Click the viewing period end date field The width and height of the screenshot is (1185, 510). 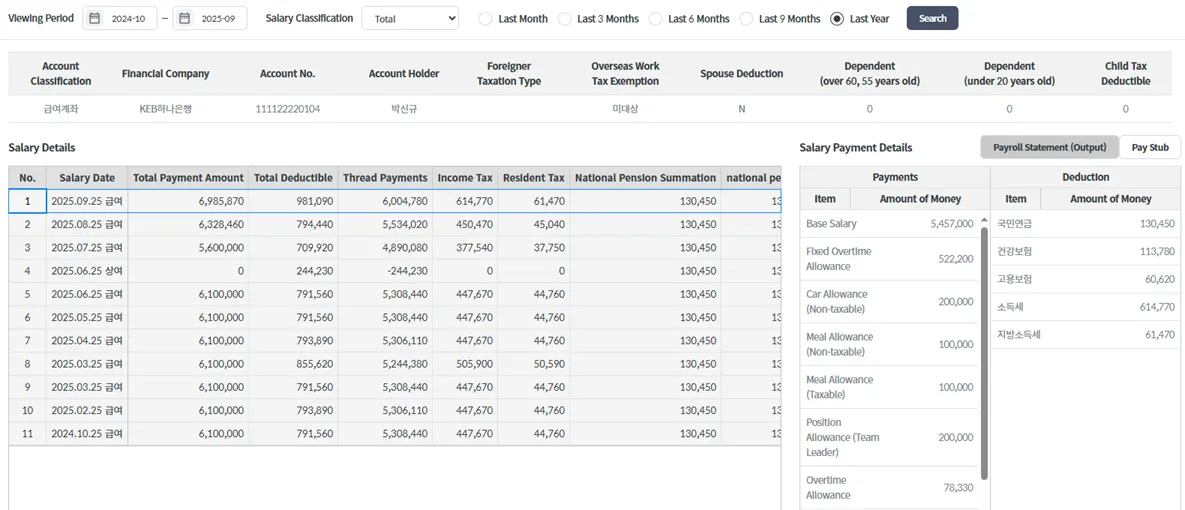point(218,19)
